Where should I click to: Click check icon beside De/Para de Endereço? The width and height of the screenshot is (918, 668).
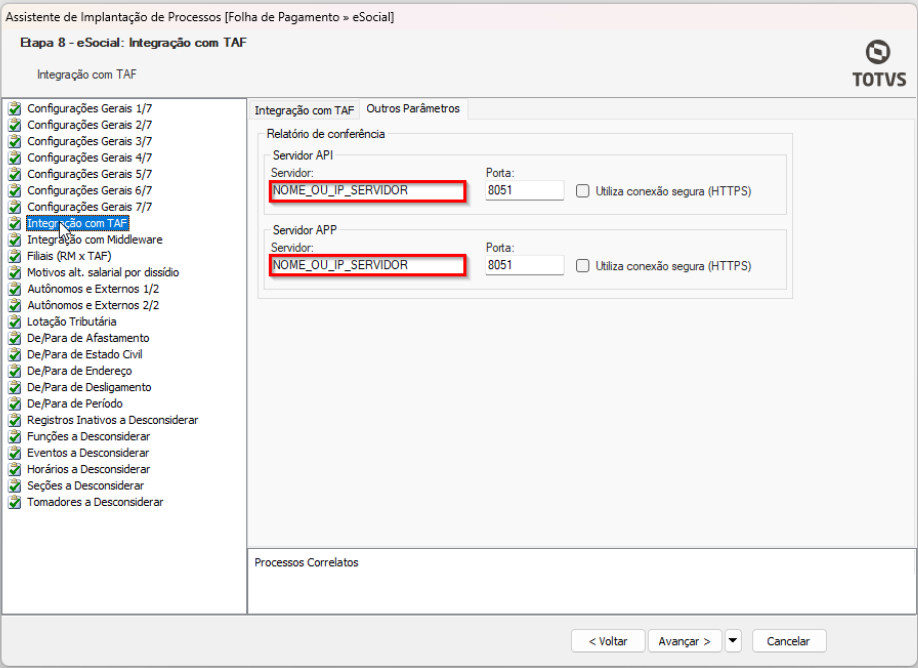(15, 371)
